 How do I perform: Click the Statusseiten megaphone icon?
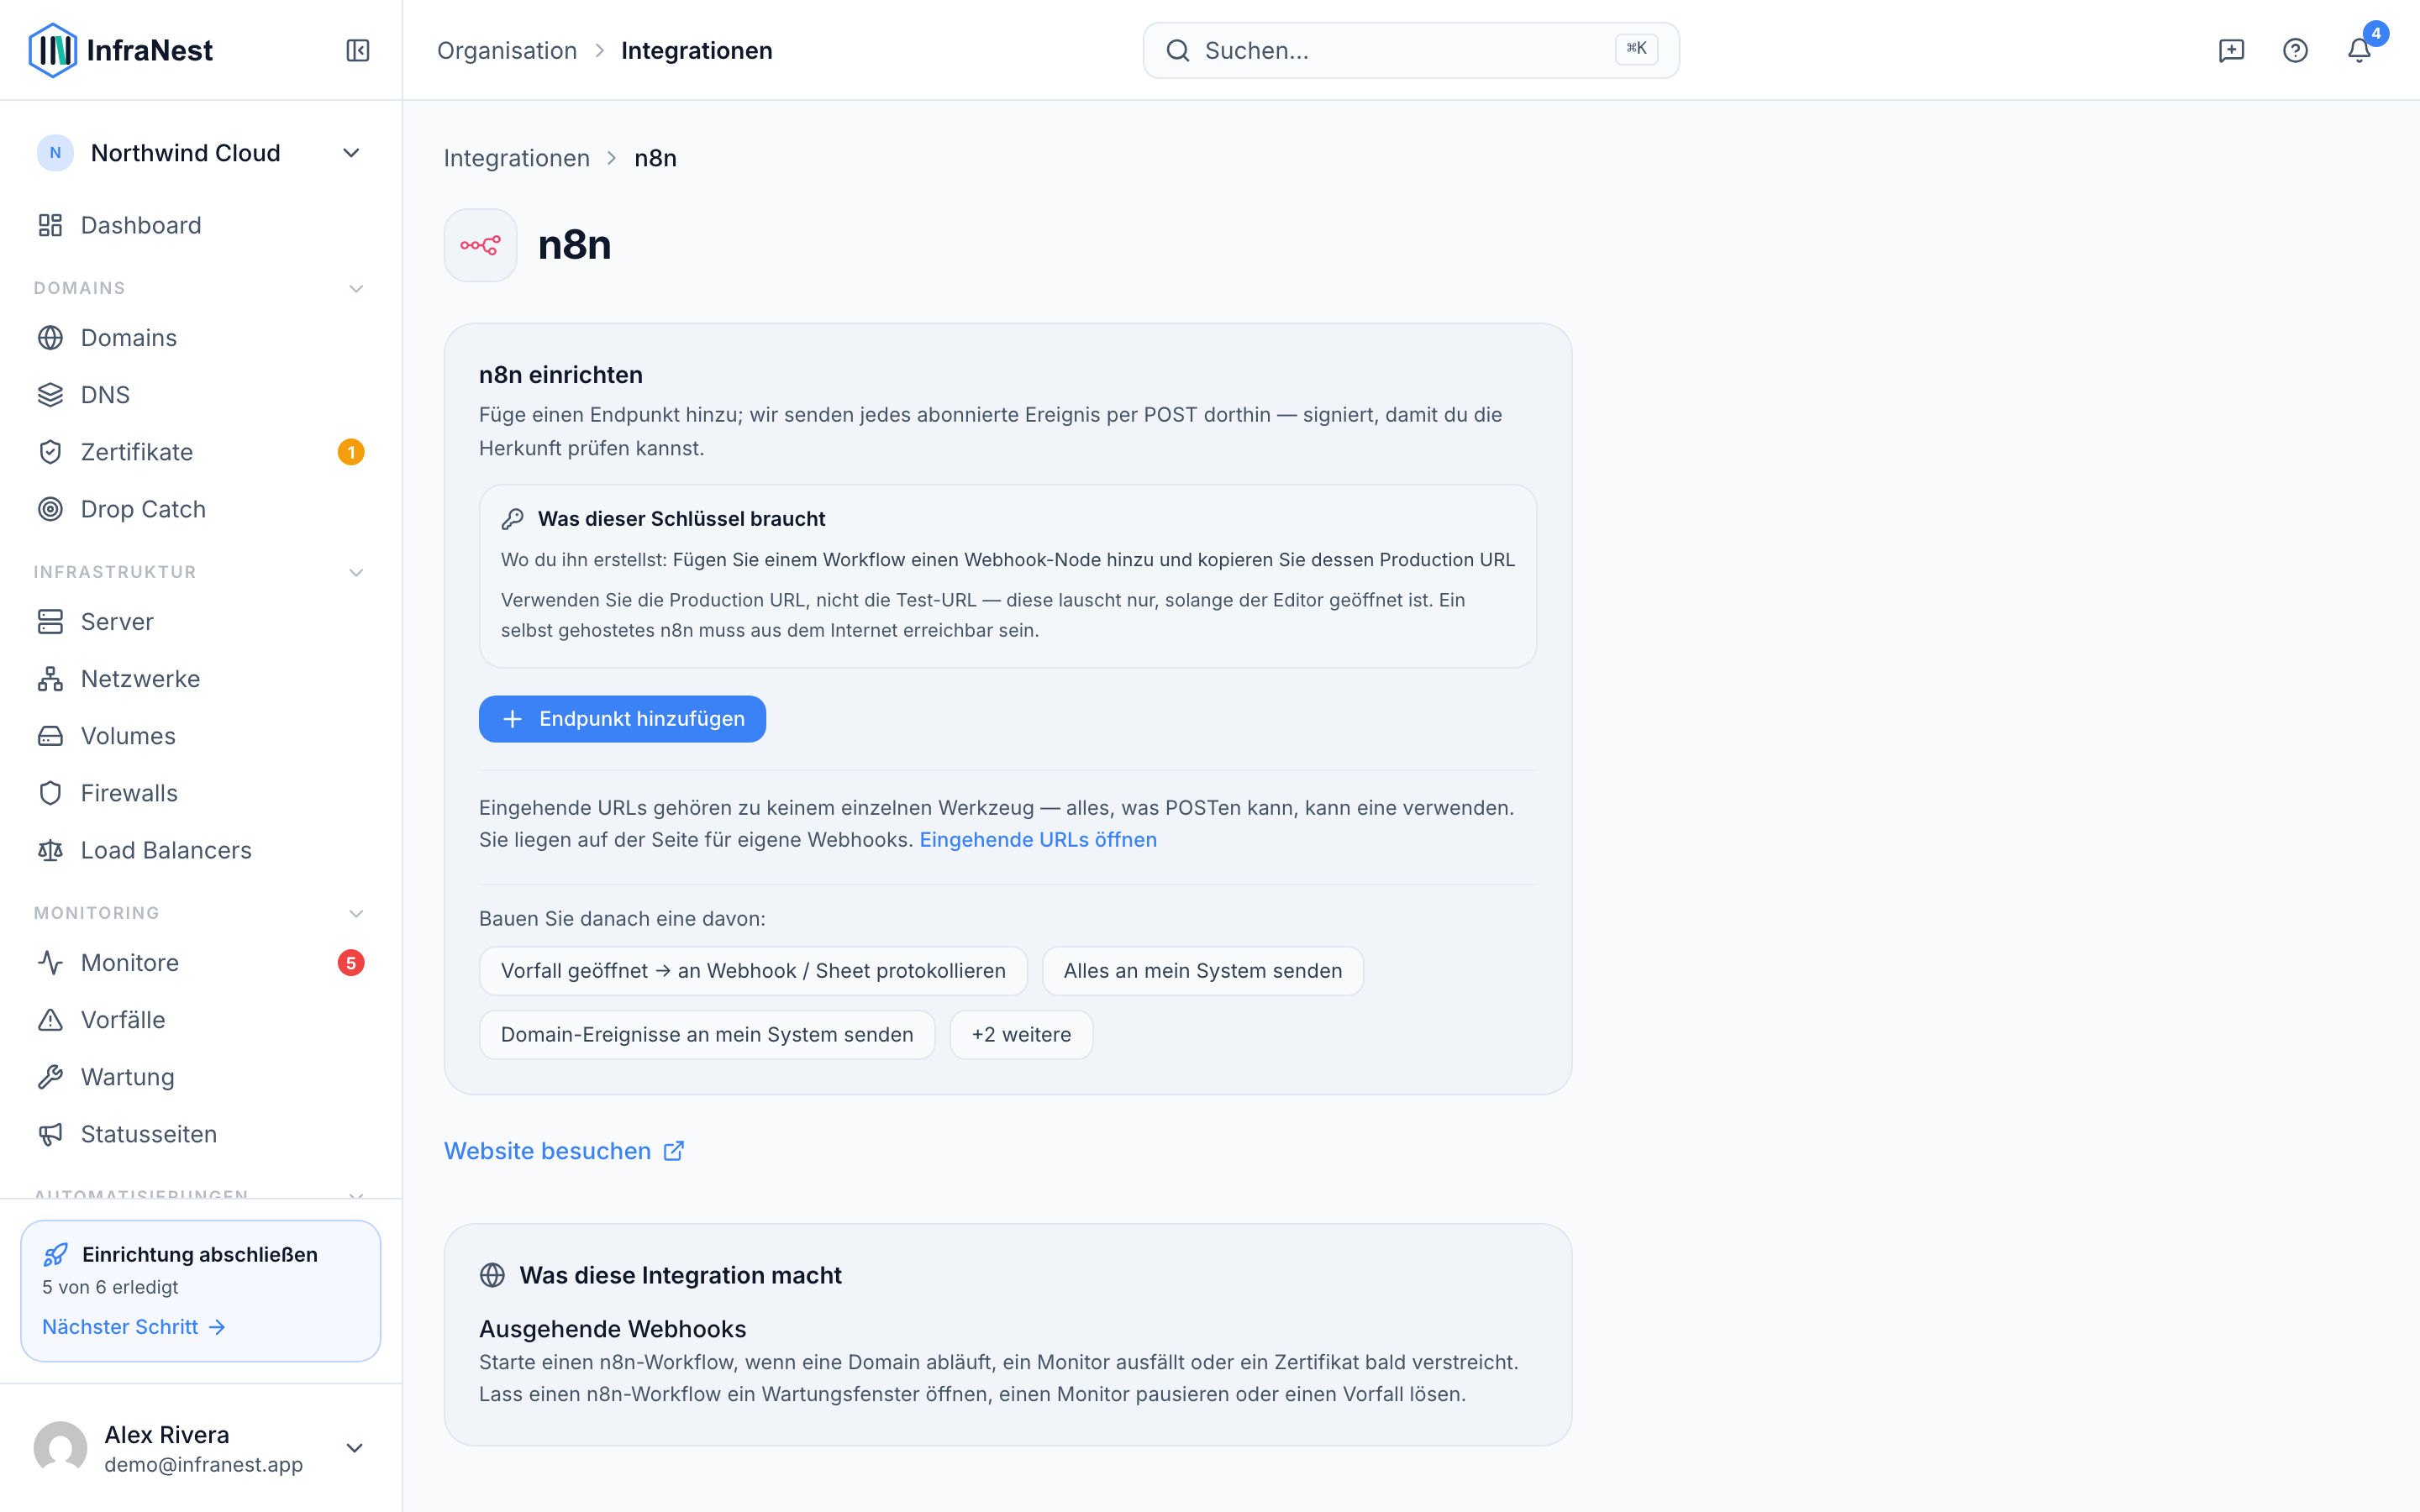pyautogui.click(x=50, y=1134)
